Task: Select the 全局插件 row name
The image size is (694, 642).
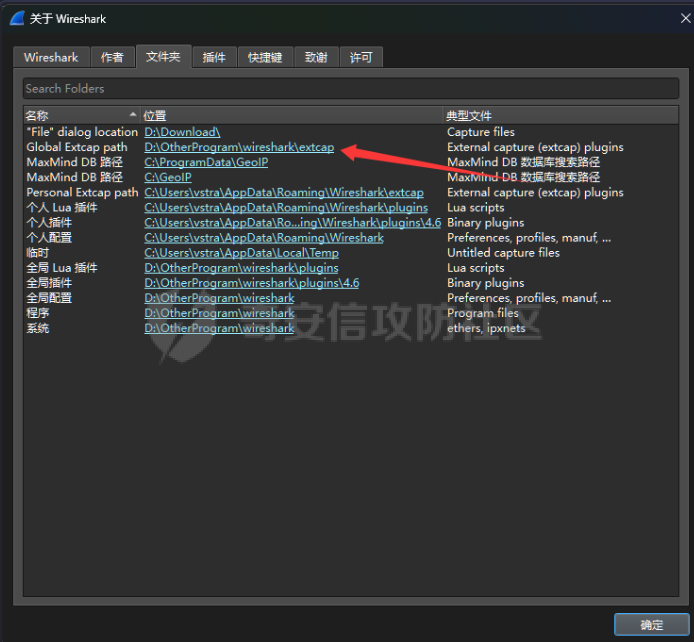Action: point(49,283)
